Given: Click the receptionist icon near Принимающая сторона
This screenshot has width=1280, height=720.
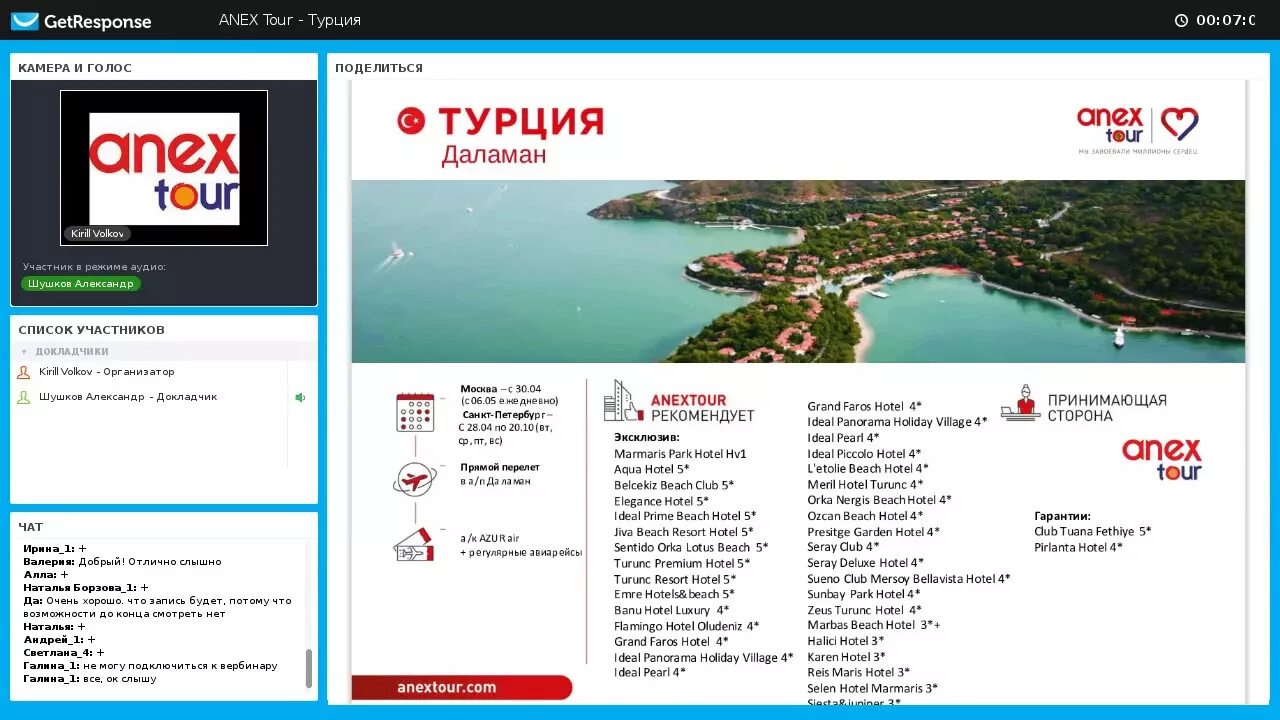Looking at the screenshot, I should (1020, 402).
